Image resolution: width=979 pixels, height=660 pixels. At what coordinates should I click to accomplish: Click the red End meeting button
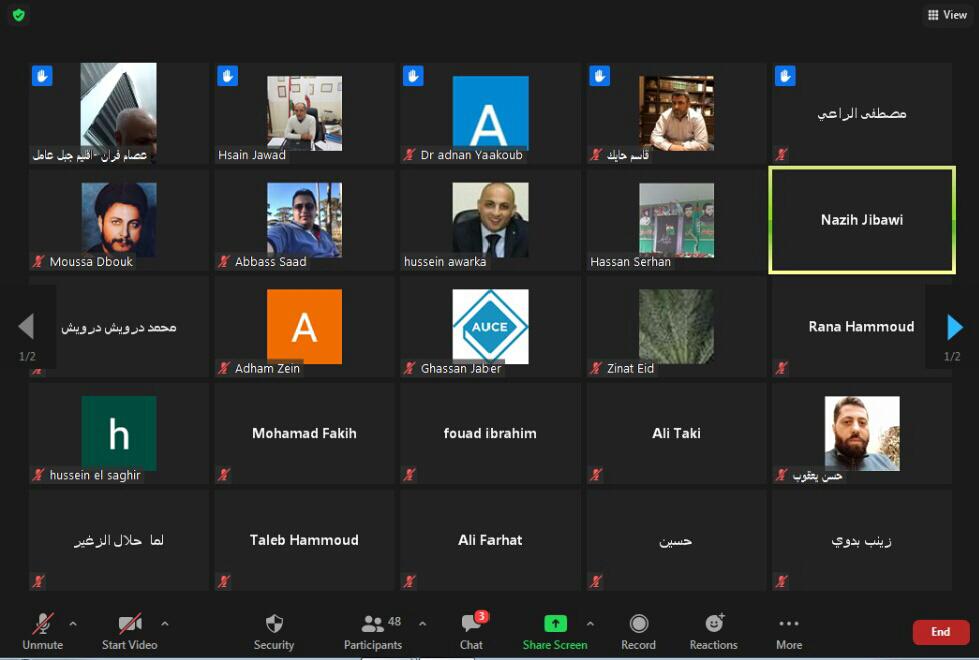940,632
